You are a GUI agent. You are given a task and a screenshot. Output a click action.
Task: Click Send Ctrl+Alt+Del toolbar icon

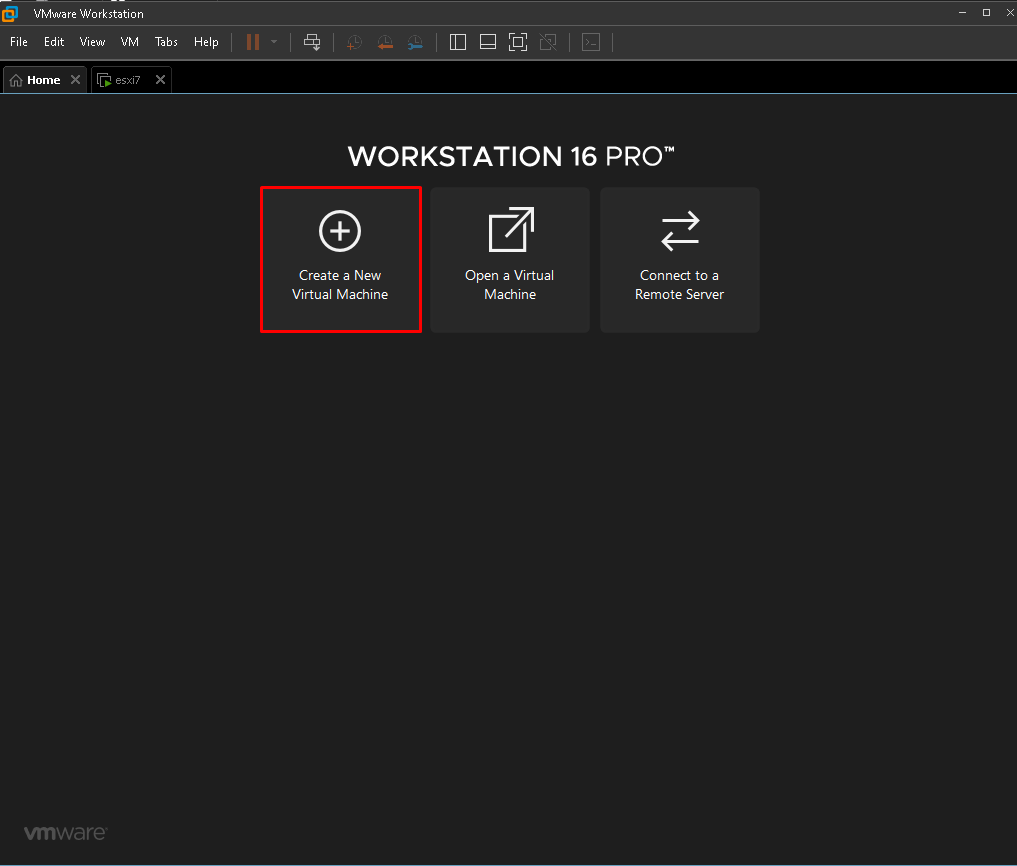(x=312, y=42)
